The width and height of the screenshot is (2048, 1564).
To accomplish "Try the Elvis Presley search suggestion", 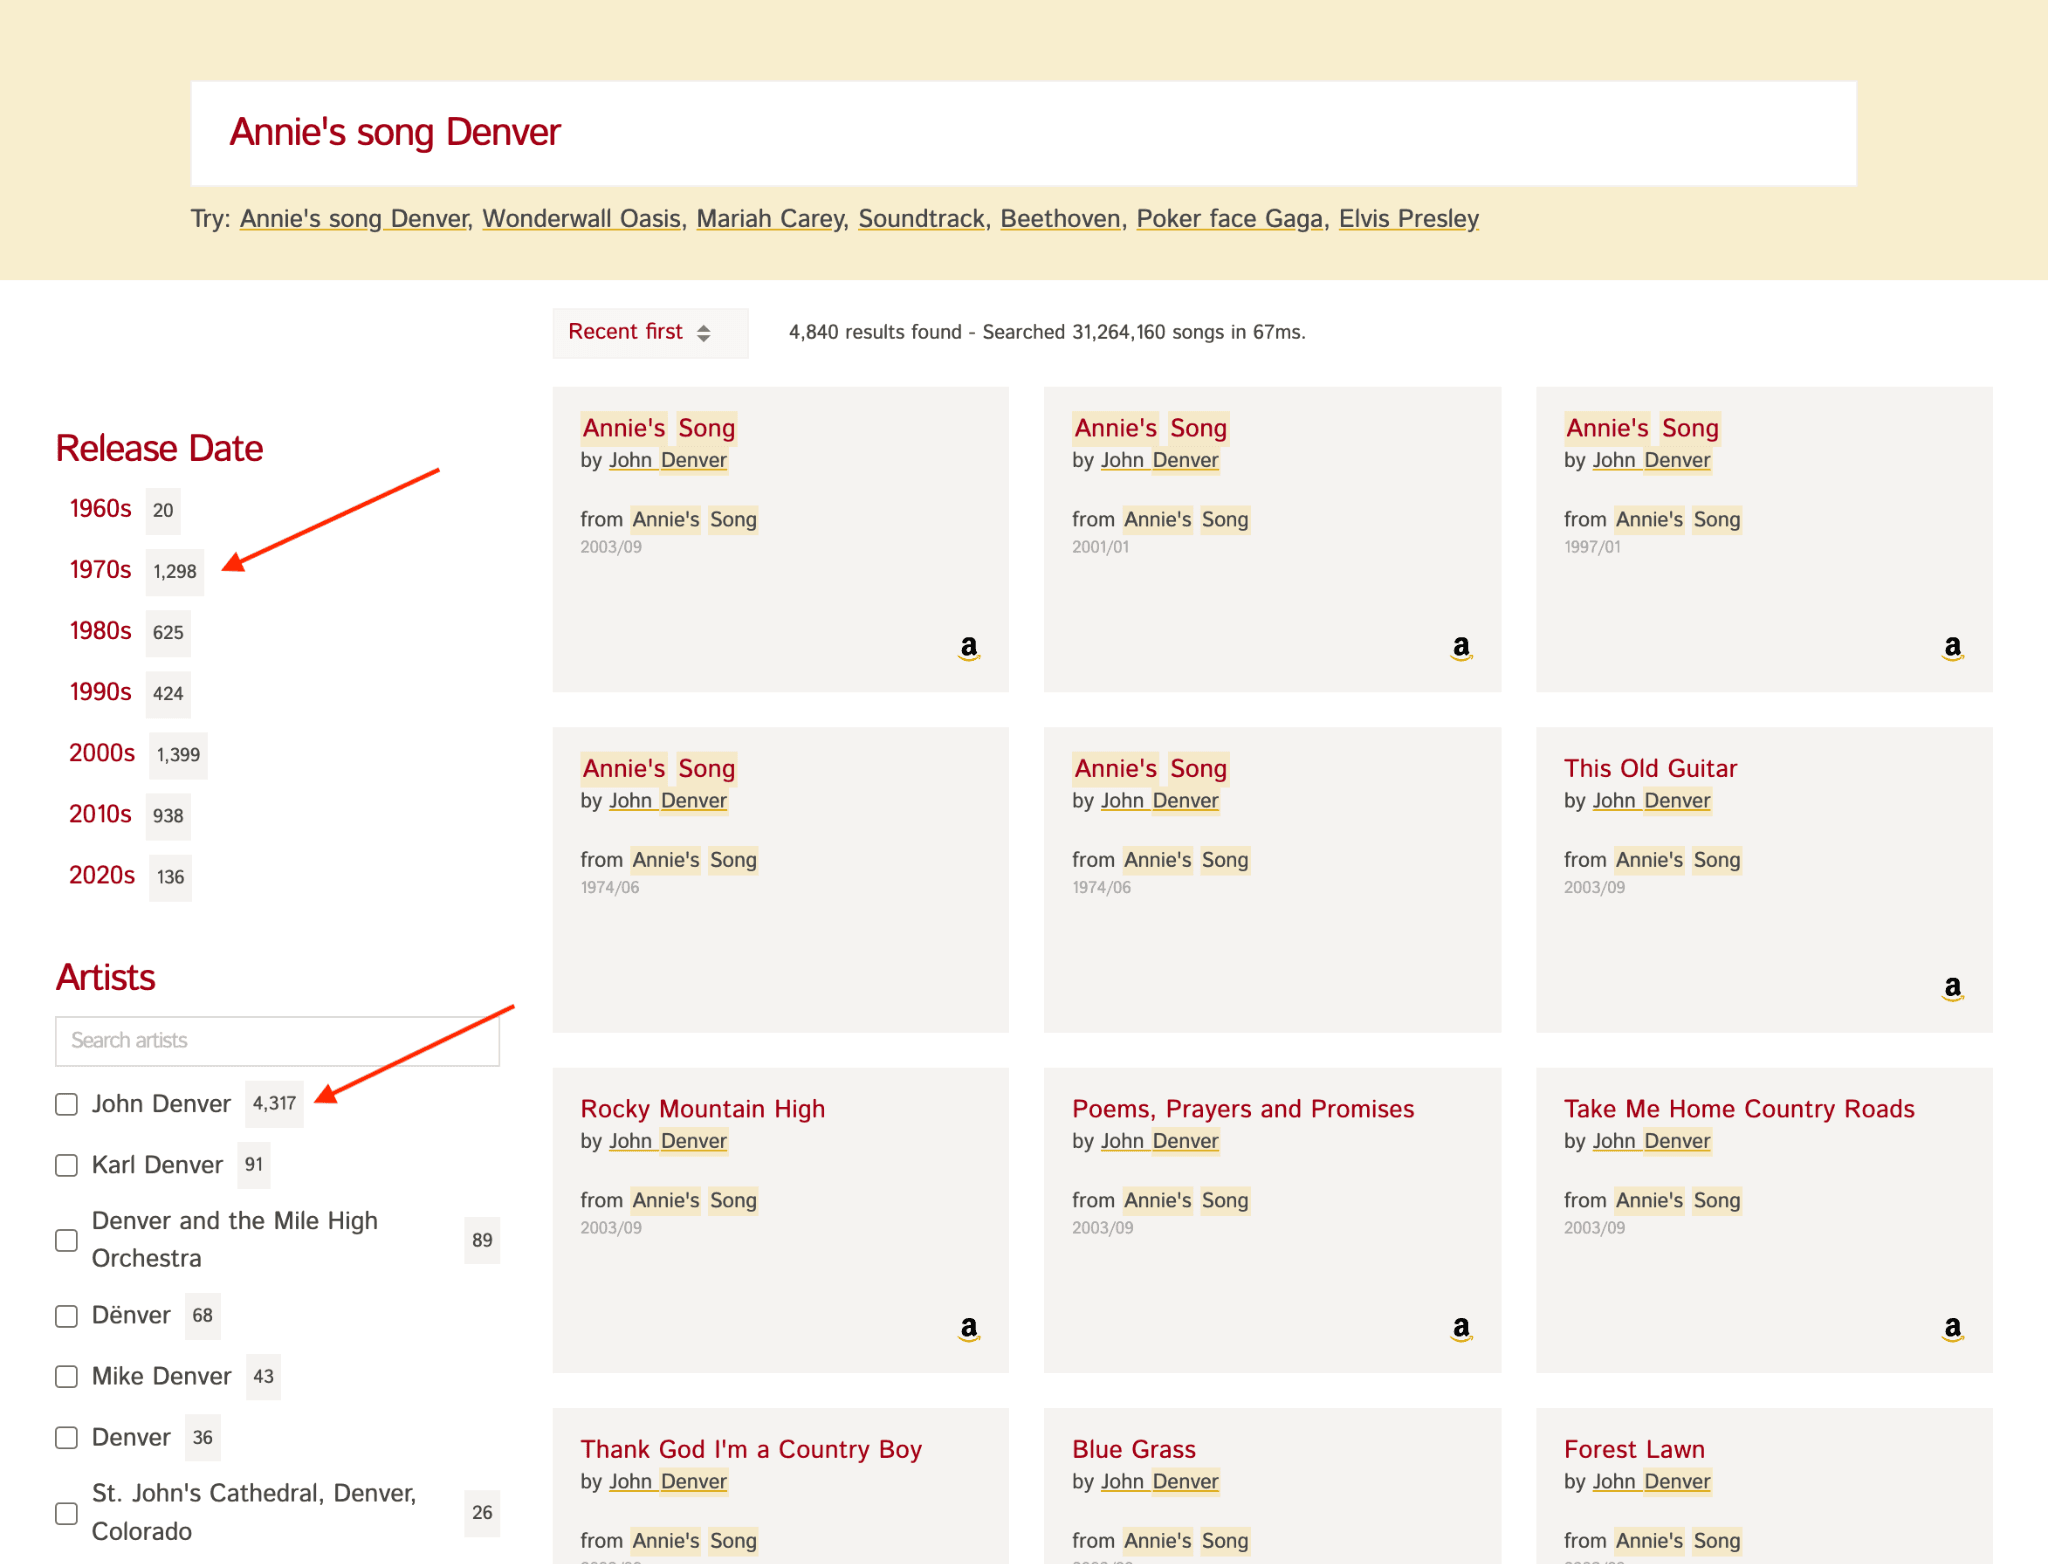I will 1408,218.
